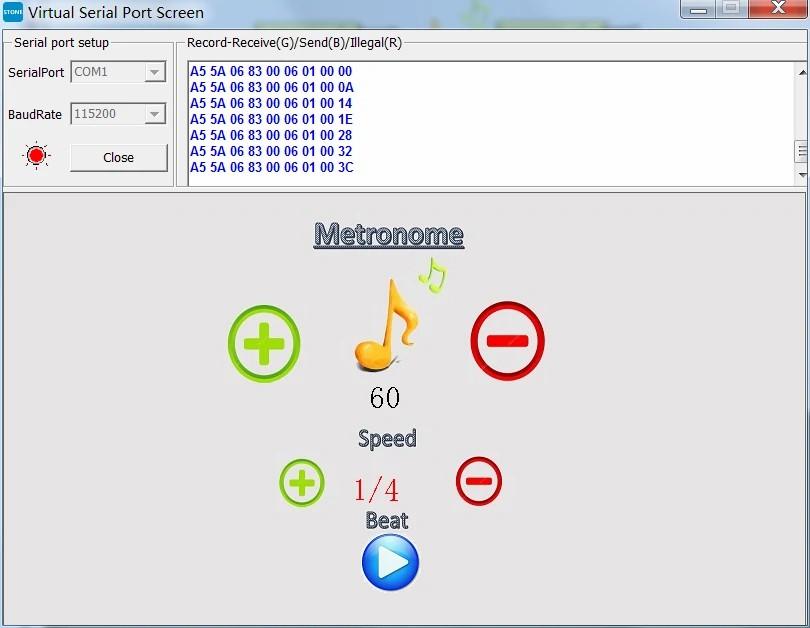Viewport: 810px width, 628px height.
Task: Maximize the Virtual Serial Port Screen window
Action: (x=730, y=8)
